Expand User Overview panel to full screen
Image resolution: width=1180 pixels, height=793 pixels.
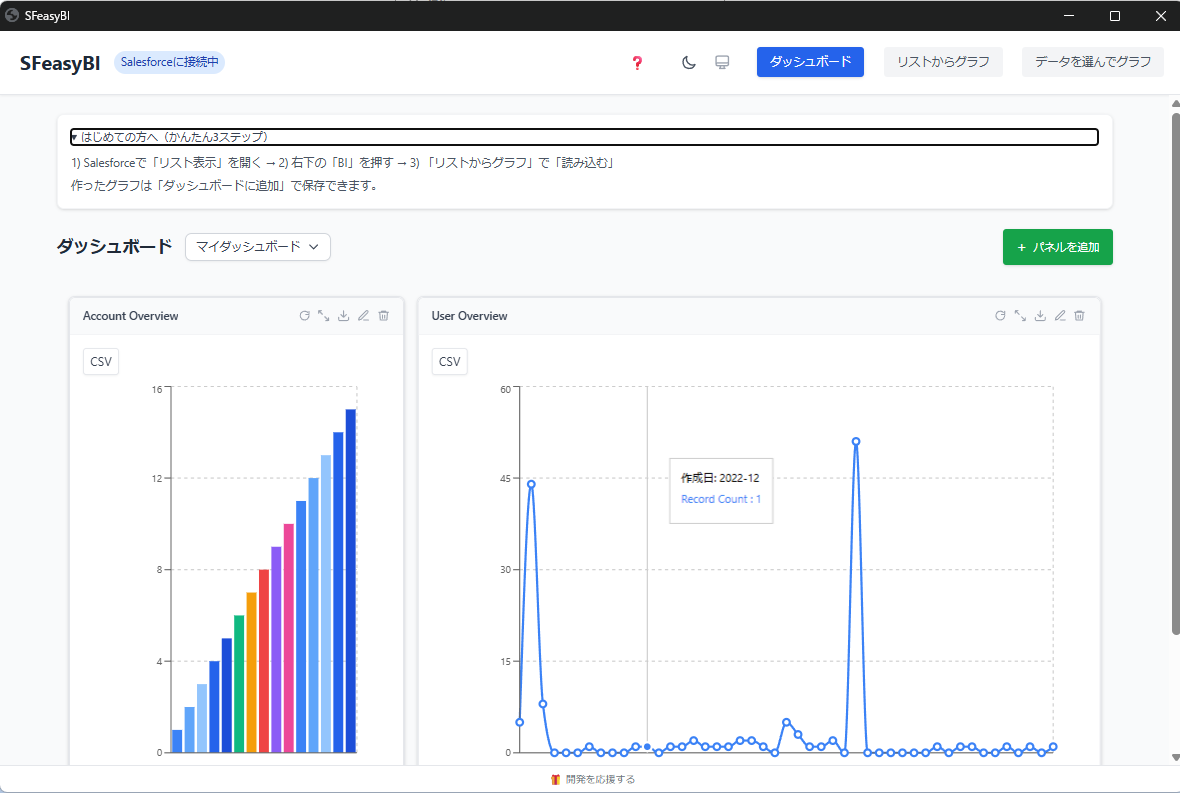pos(1020,315)
